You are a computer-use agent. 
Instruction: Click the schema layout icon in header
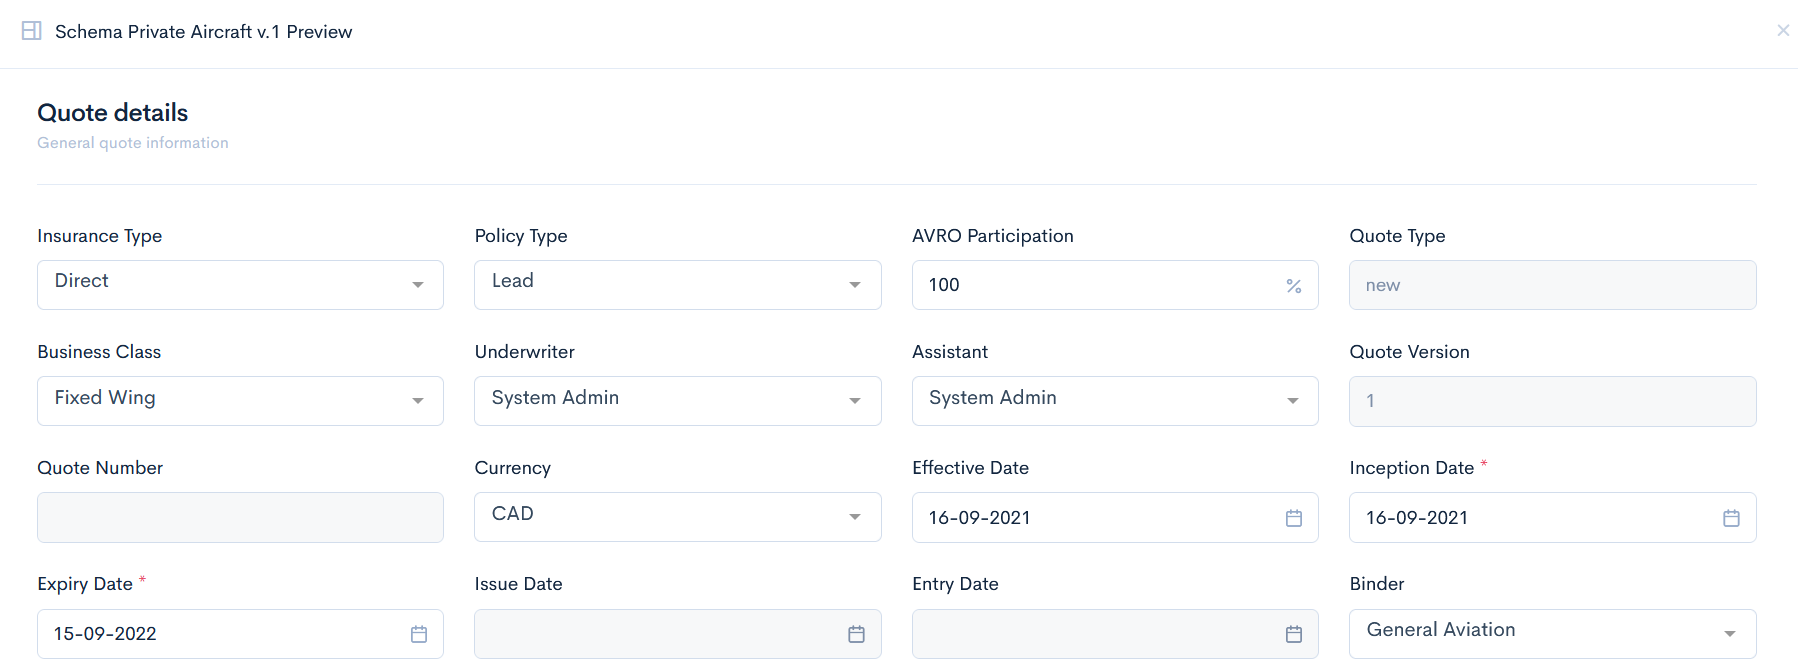[x=32, y=31]
